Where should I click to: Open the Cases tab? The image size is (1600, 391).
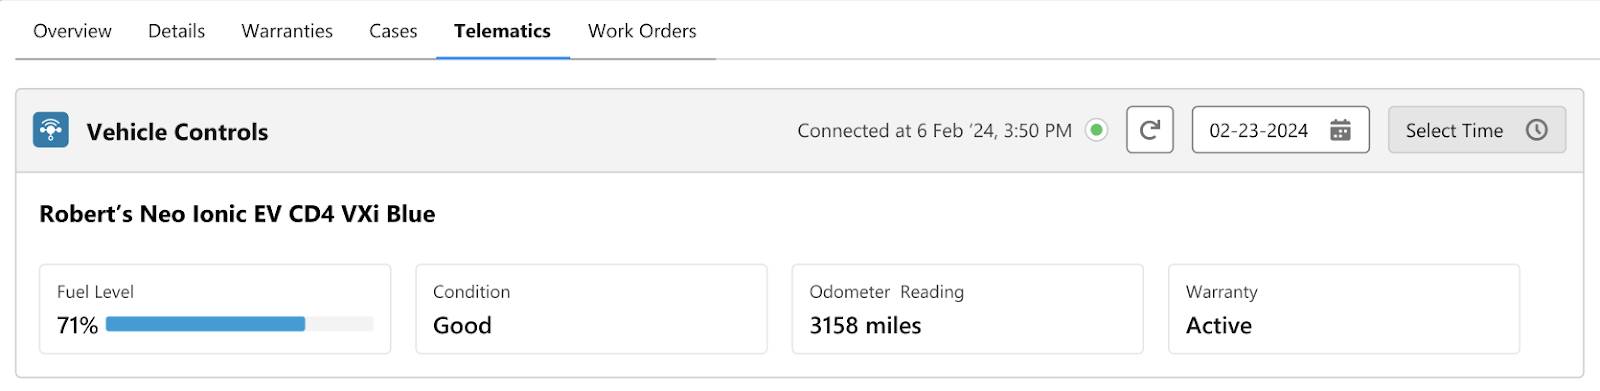click(393, 31)
